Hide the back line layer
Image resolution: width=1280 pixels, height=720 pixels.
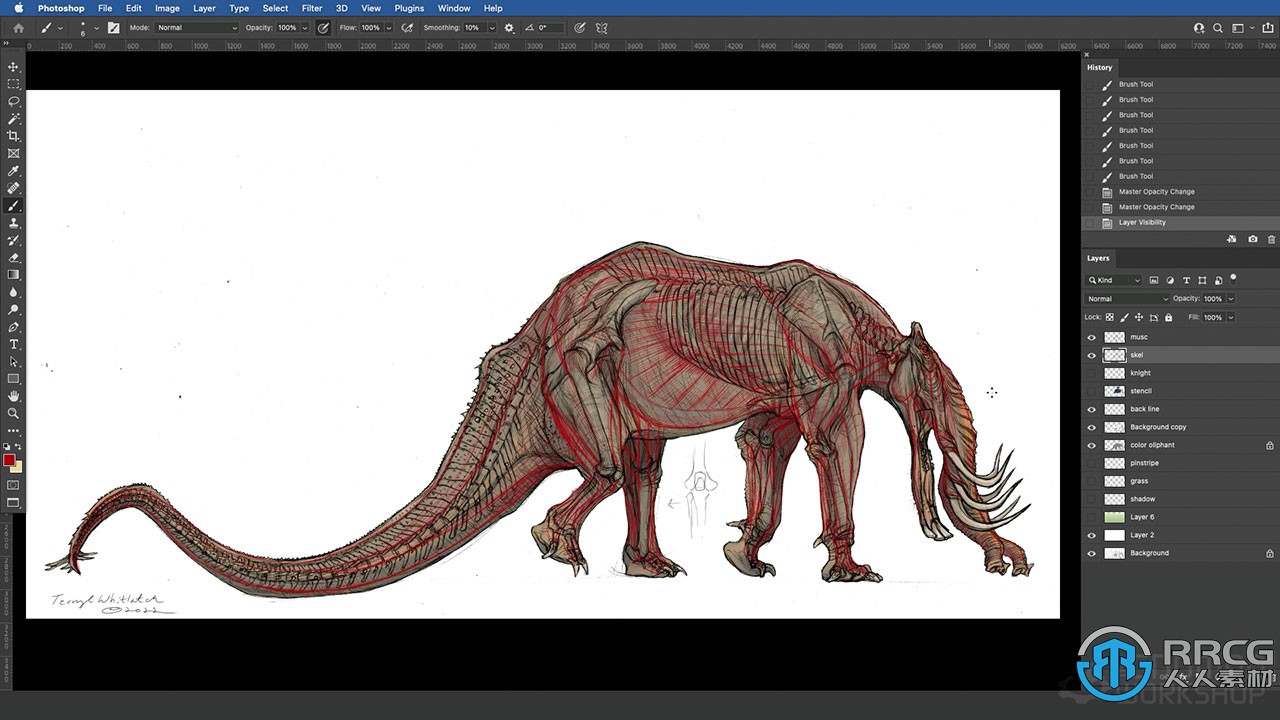click(1091, 409)
